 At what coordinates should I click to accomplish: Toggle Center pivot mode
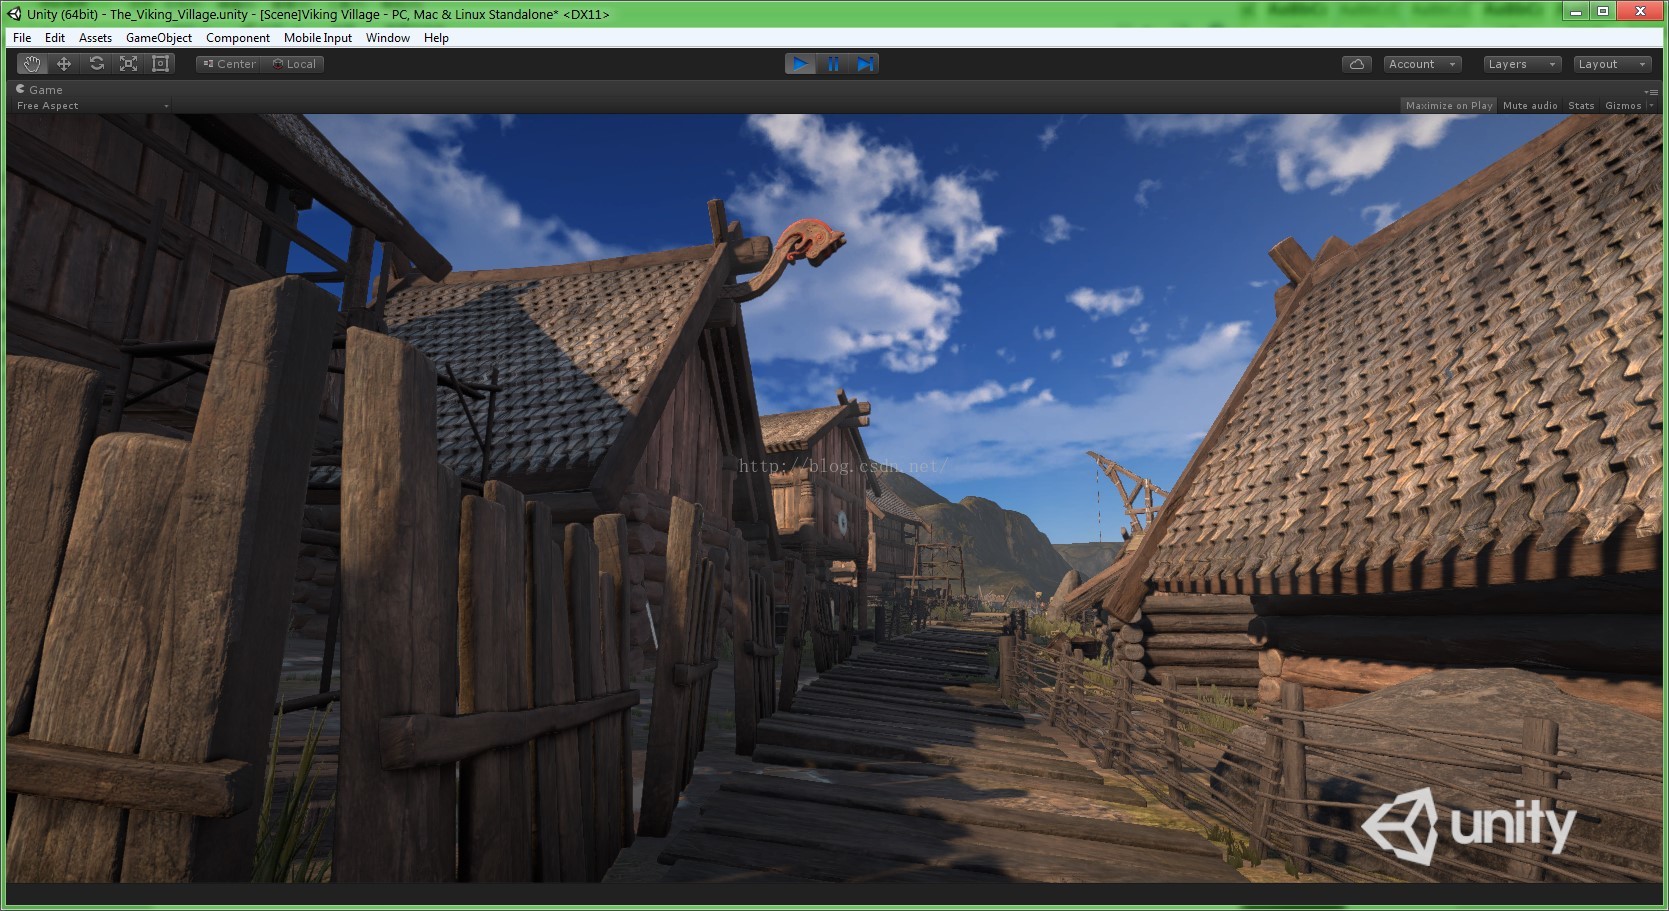click(229, 64)
